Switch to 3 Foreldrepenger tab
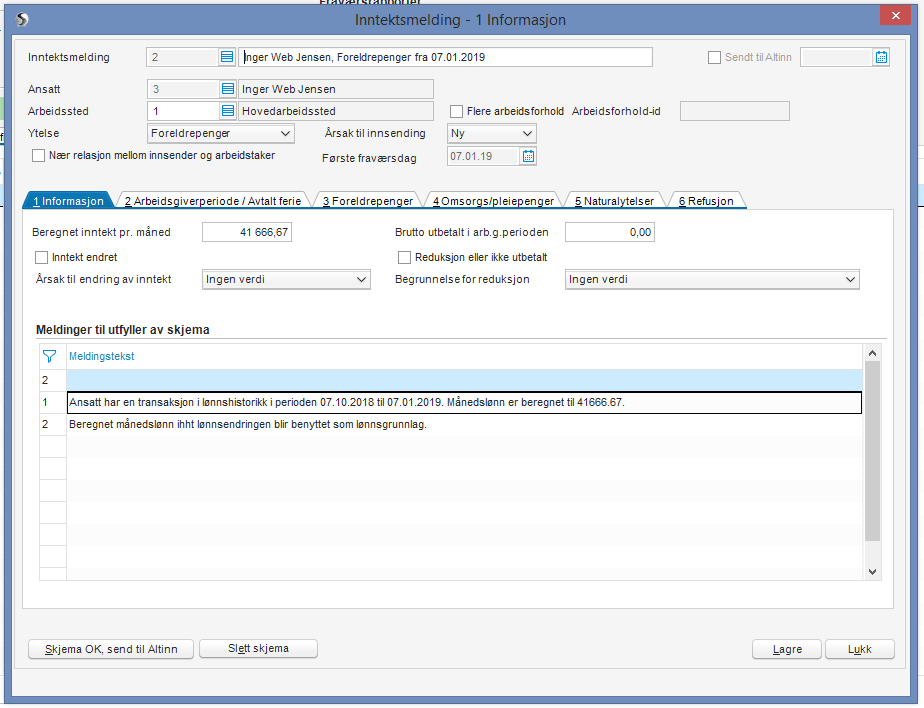Image resolution: width=924 pixels, height=708 pixels. coord(368,201)
